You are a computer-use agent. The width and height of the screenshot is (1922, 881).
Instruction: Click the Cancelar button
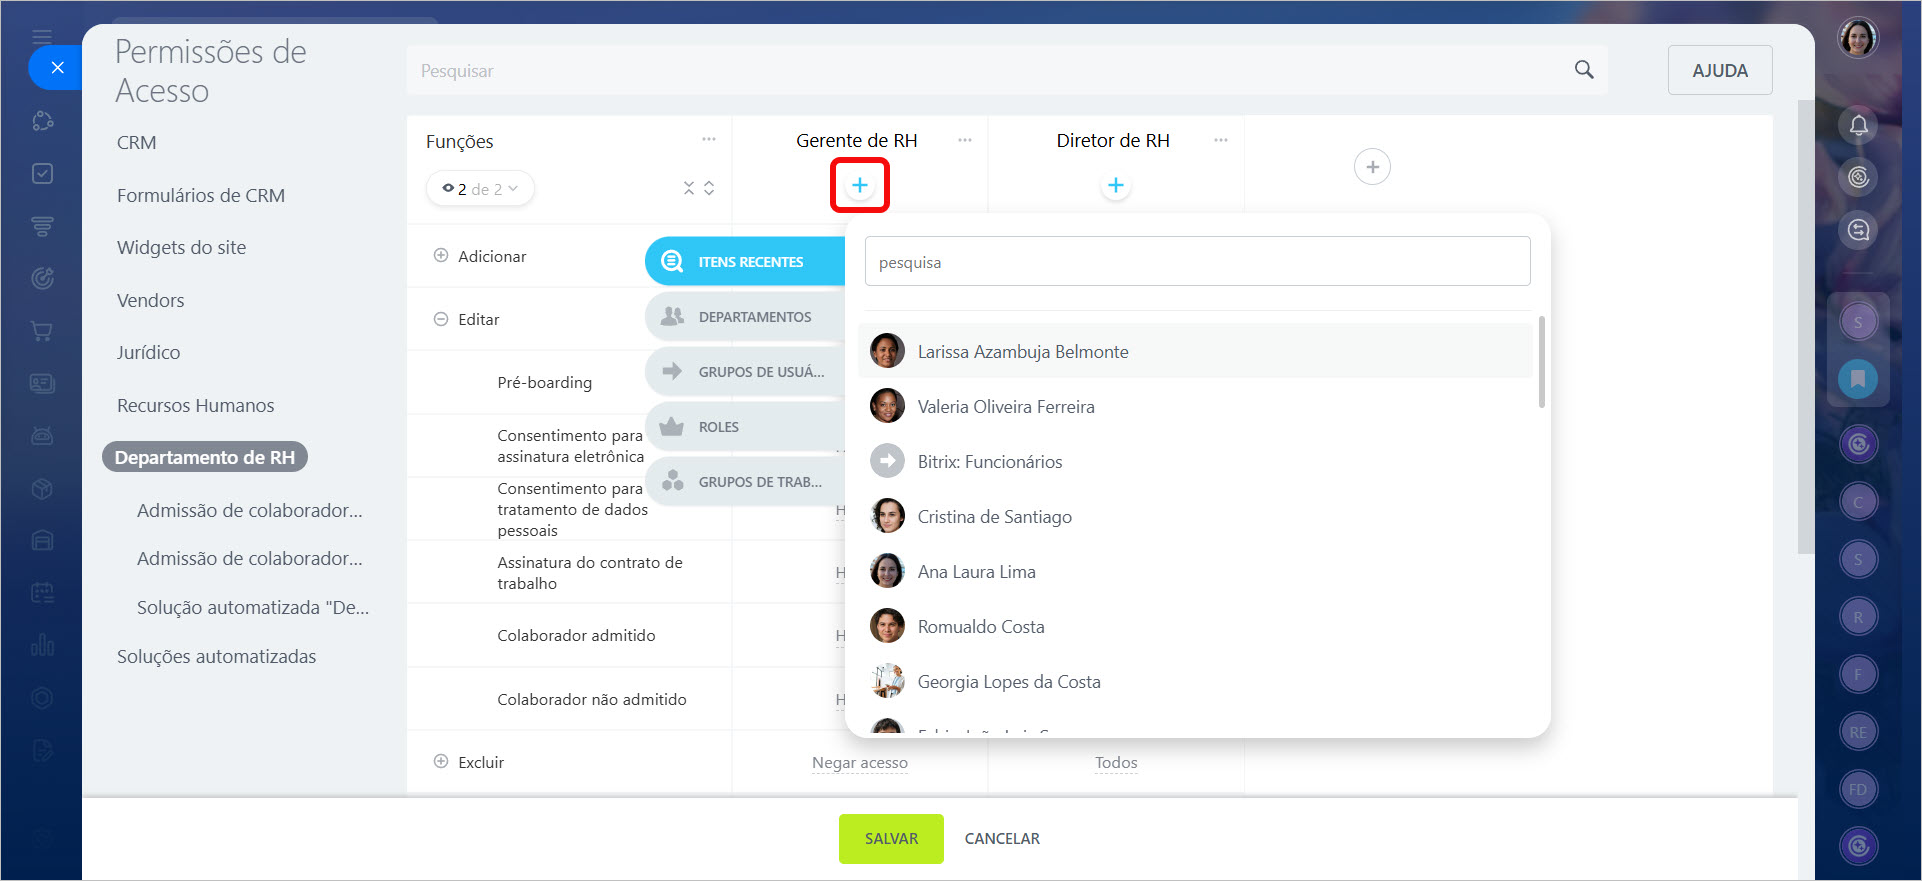point(1002,838)
